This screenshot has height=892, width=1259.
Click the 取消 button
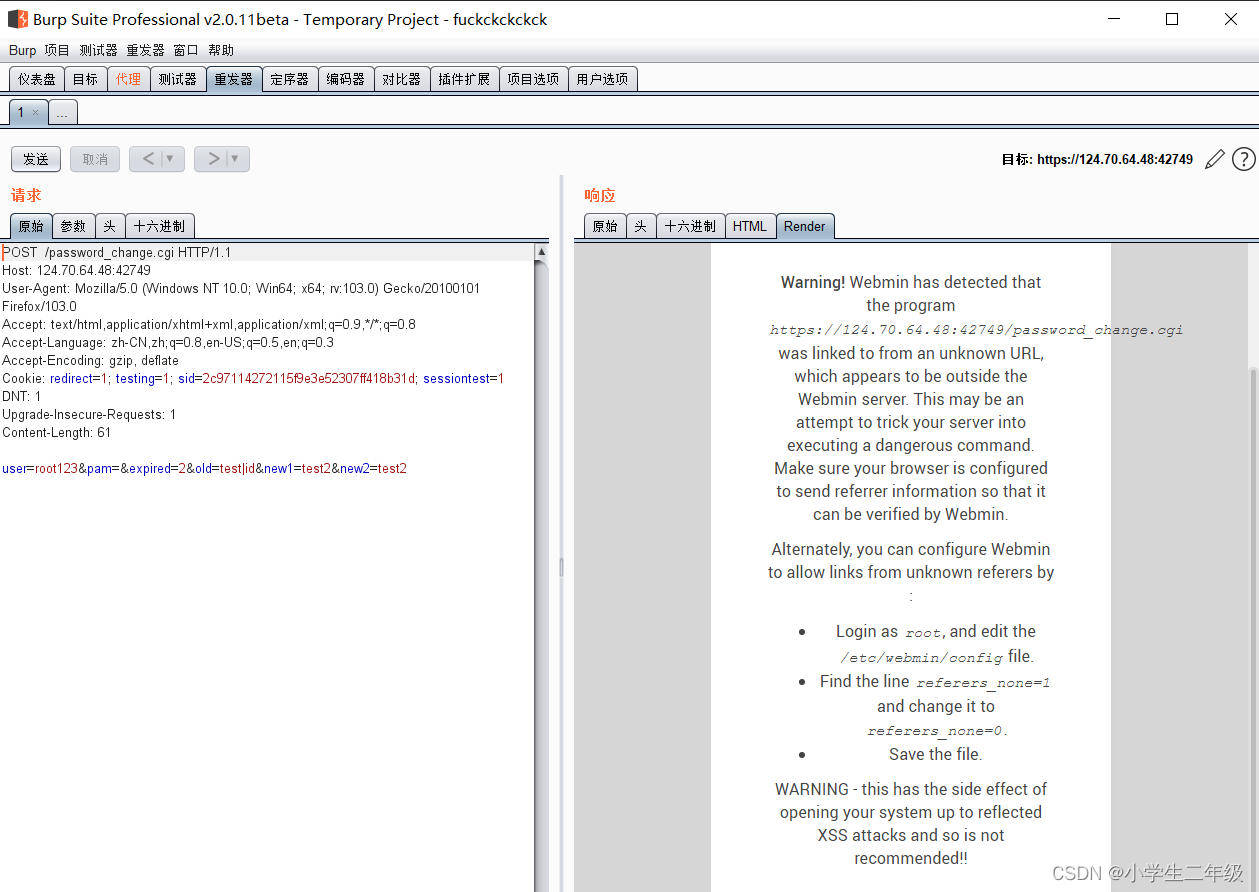[95, 159]
